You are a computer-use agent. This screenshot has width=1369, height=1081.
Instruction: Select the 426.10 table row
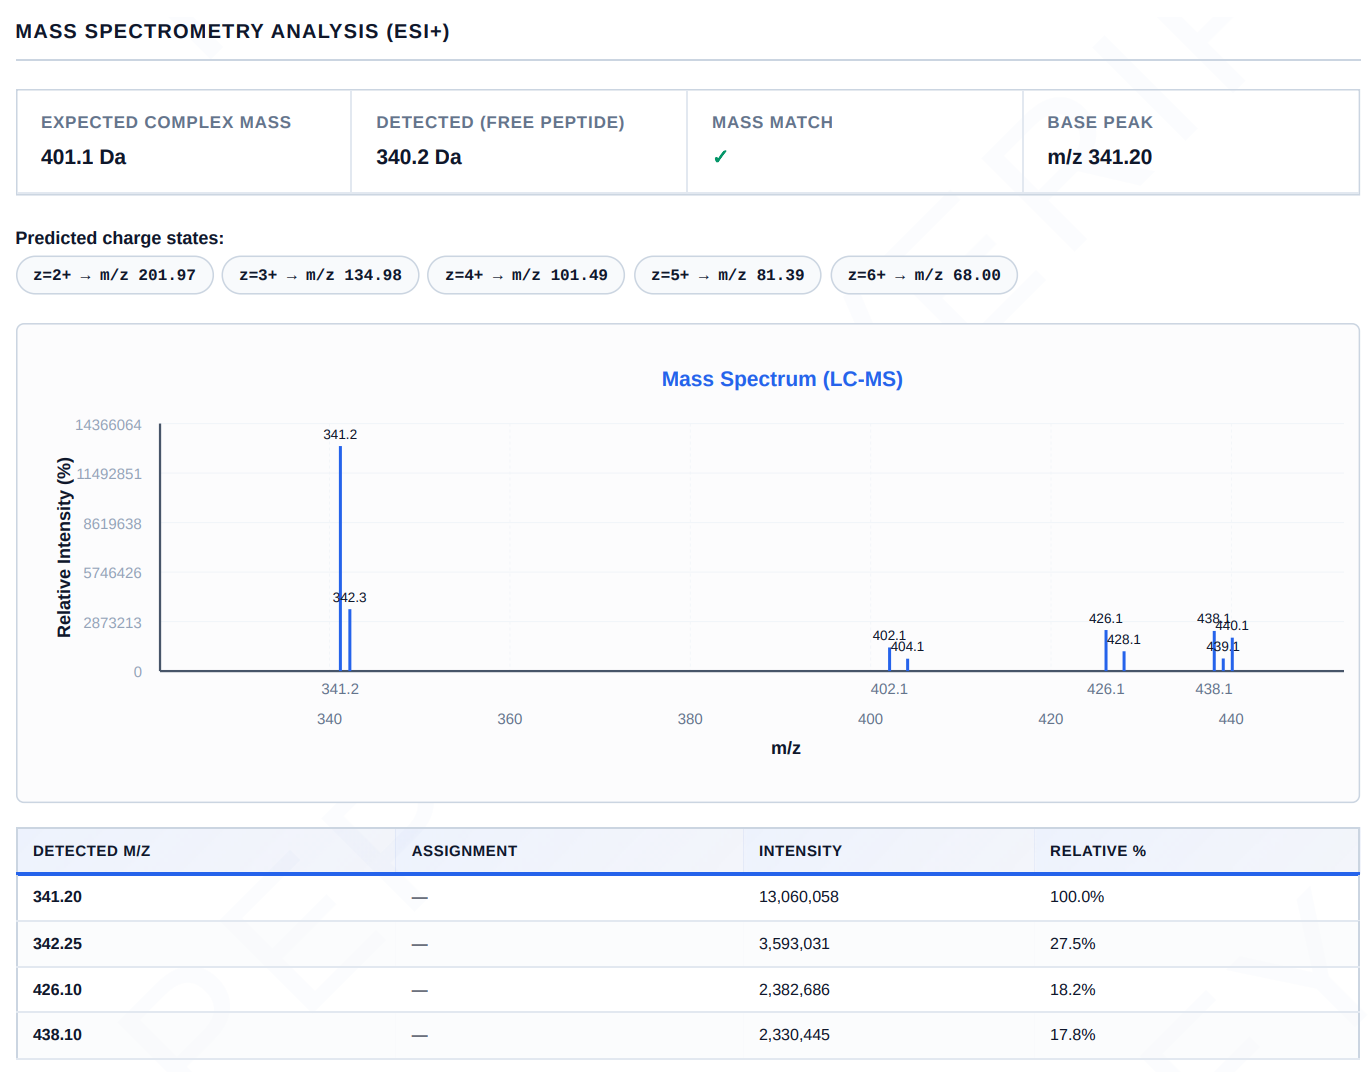pos(688,990)
